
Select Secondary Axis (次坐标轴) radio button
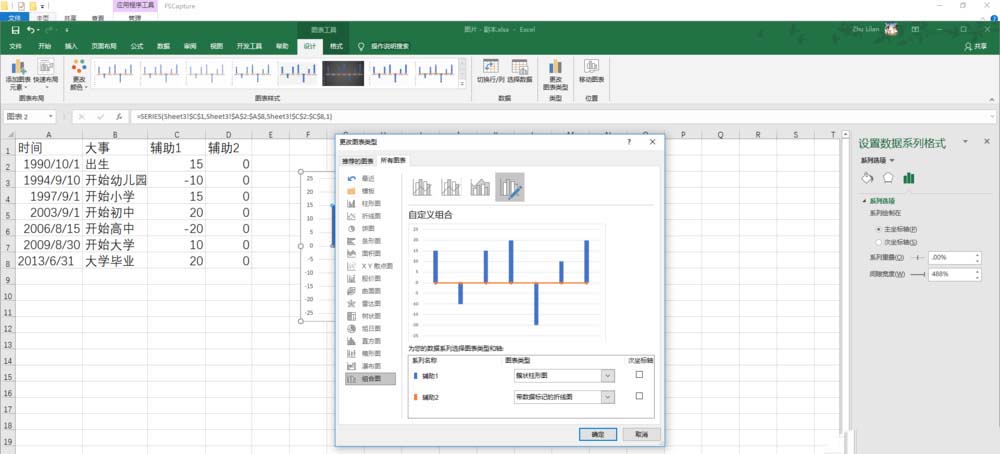pos(879,242)
